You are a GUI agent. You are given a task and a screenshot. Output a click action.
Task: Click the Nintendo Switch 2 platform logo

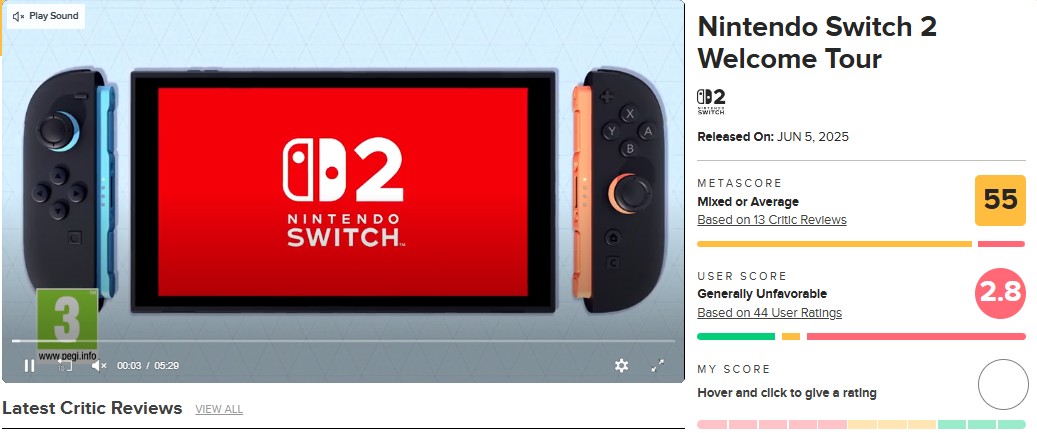711,102
